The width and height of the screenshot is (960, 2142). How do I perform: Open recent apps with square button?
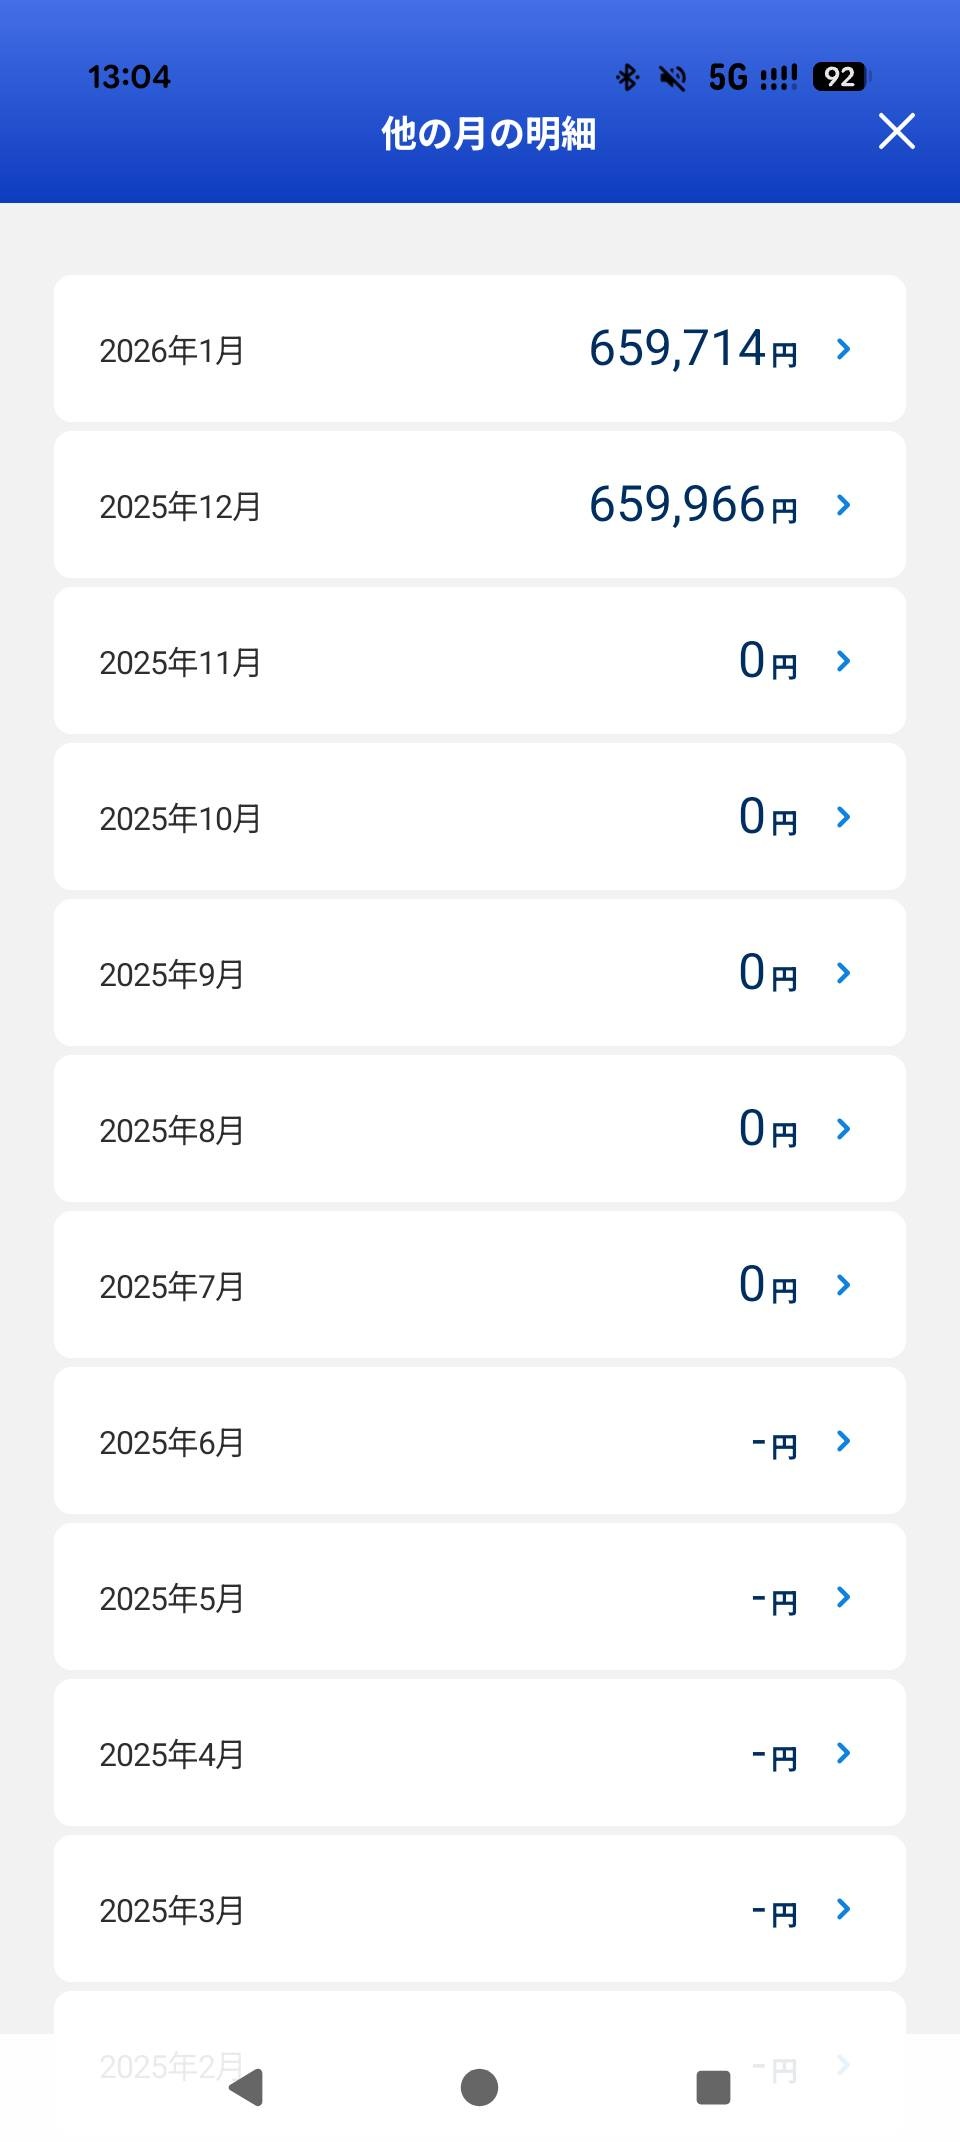[x=713, y=2087]
